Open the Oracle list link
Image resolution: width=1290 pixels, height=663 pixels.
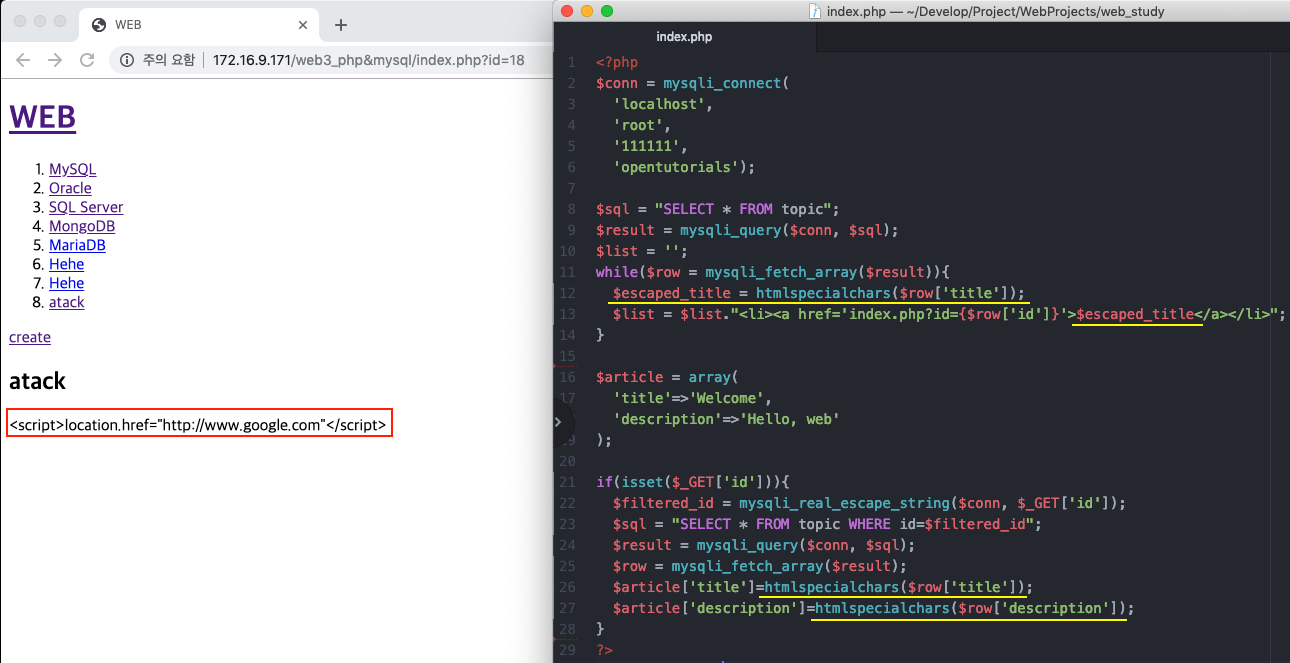click(x=70, y=188)
